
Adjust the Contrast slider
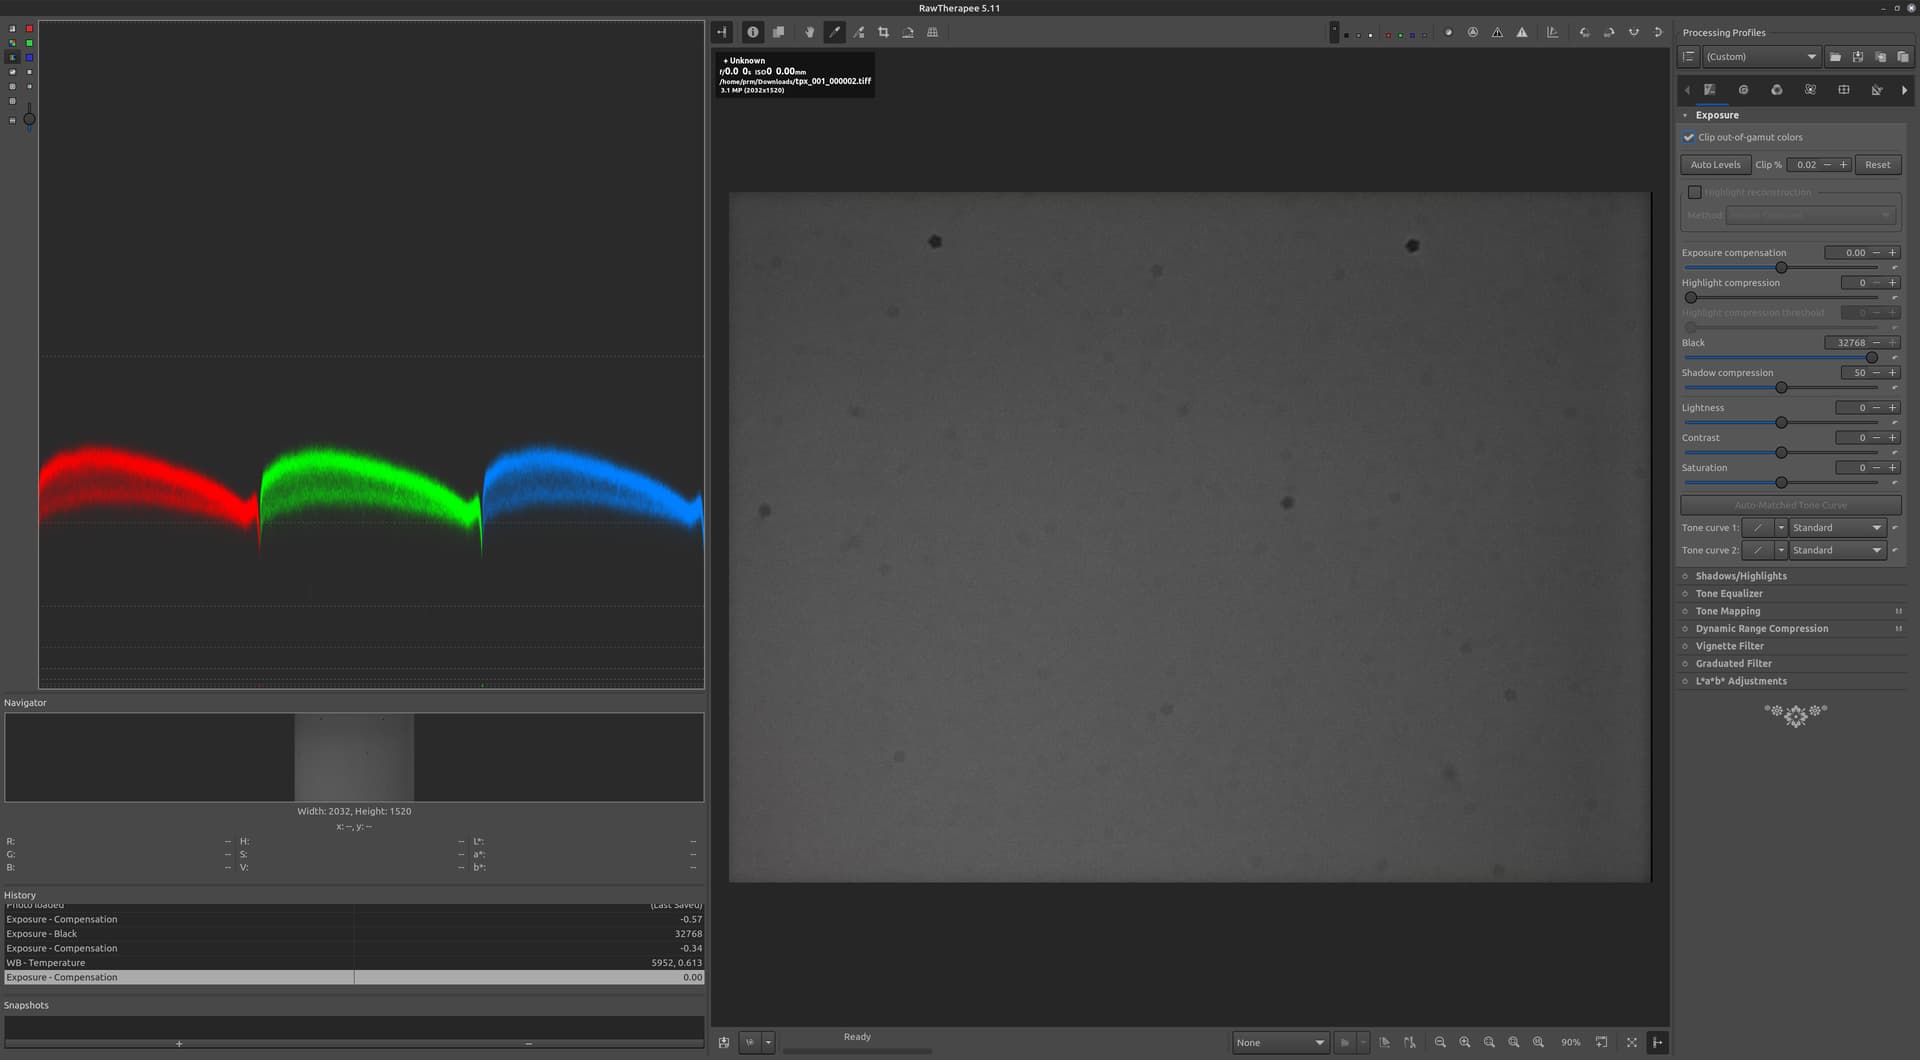1781,453
